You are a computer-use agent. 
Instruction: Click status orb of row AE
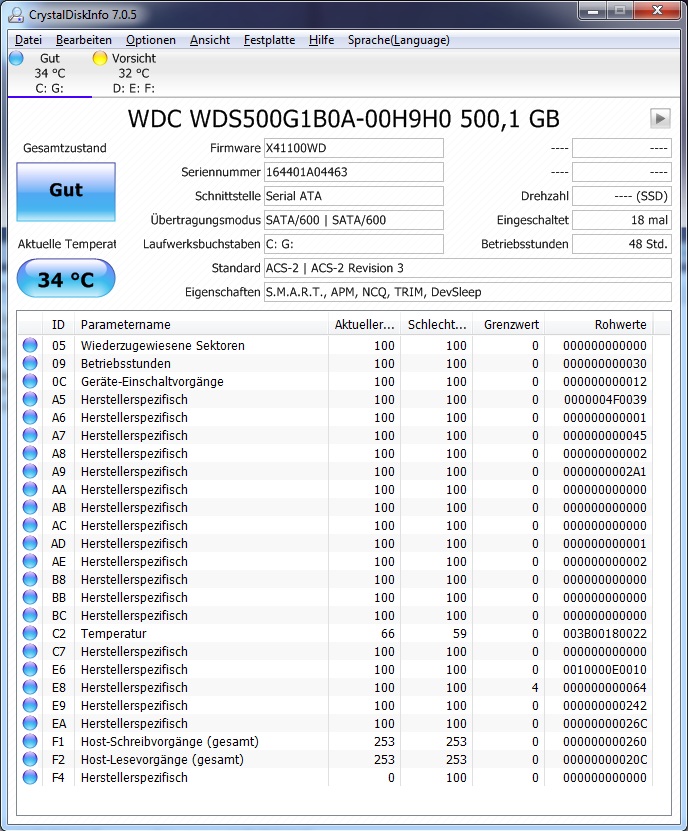pos(30,561)
